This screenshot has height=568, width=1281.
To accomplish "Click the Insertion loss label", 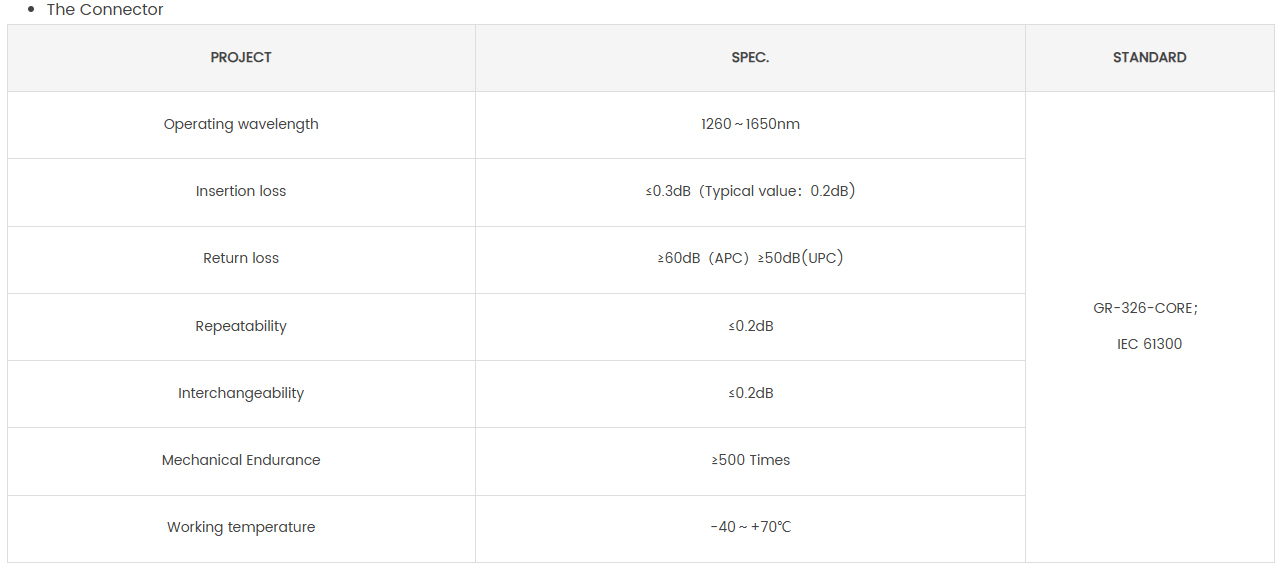I will tap(241, 192).
